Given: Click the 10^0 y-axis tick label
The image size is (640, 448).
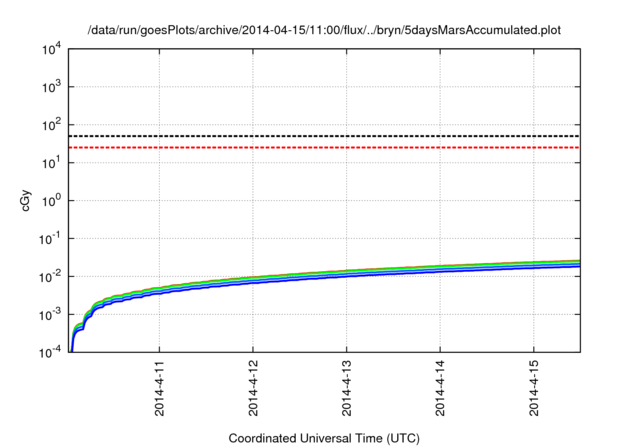Looking at the screenshot, I should [51, 201].
